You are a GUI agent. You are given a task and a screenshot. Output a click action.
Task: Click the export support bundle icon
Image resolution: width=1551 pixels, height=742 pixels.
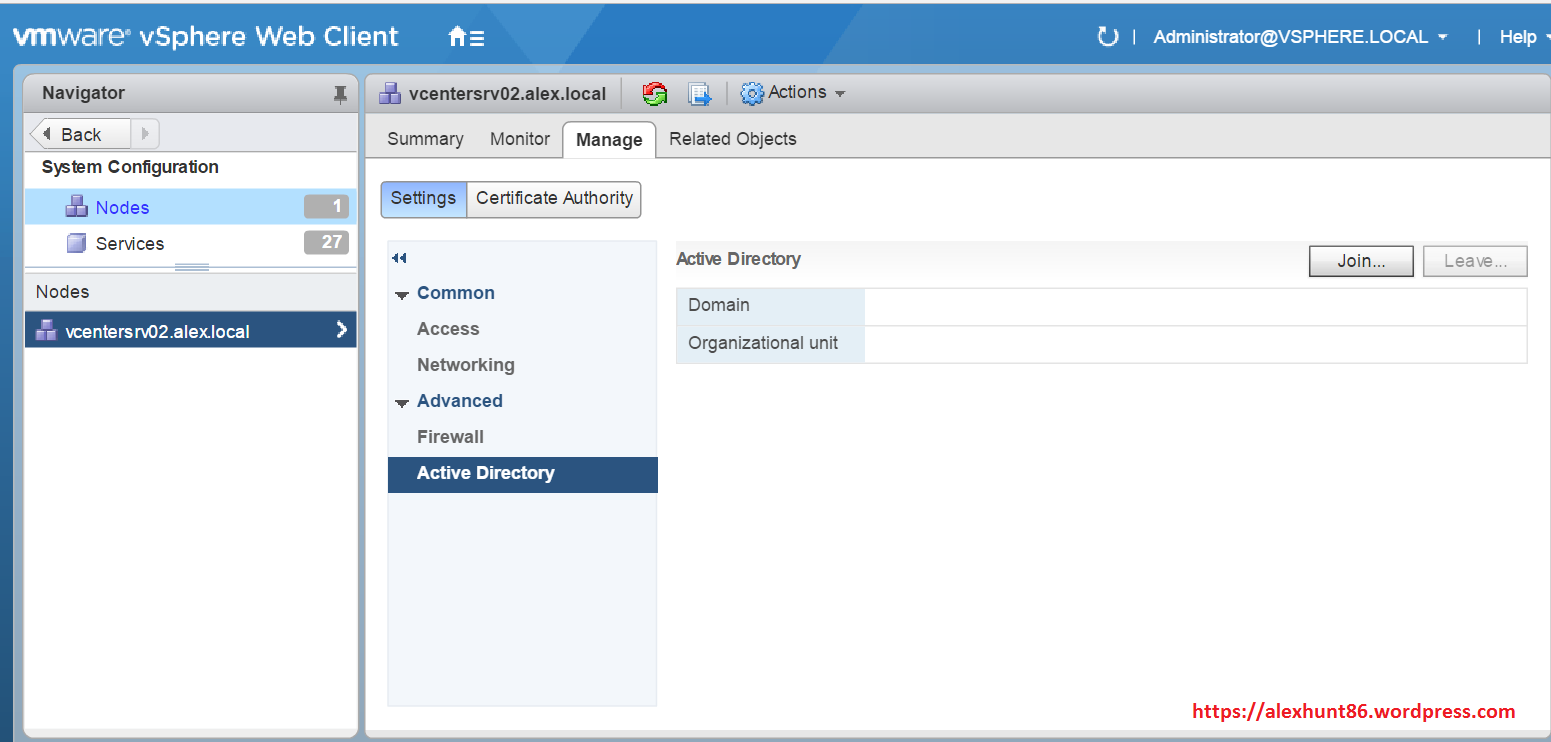pyautogui.click(x=699, y=94)
